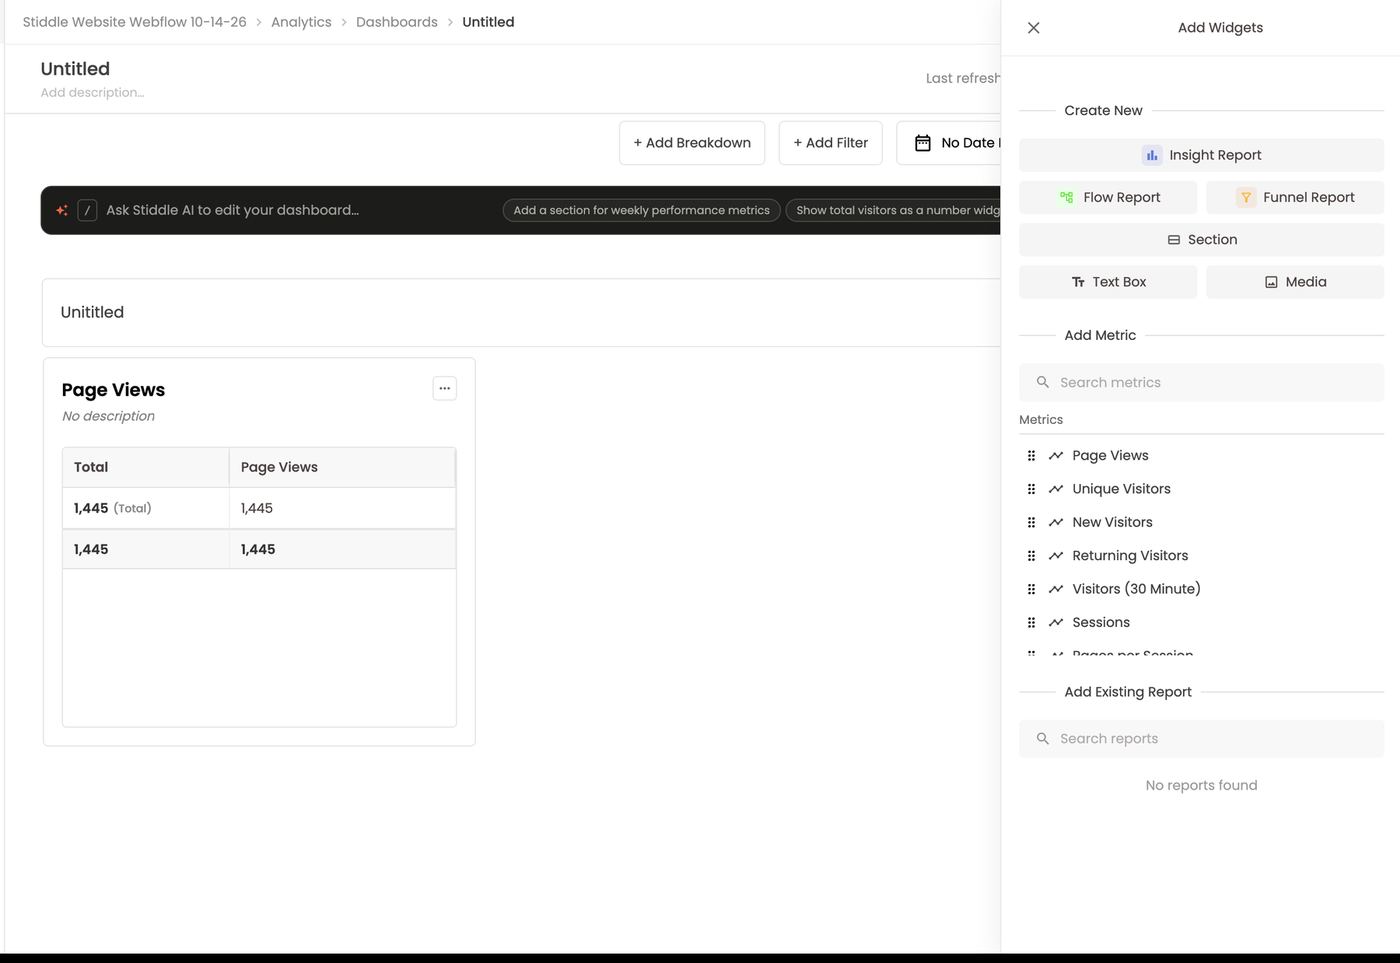Image resolution: width=1400 pixels, height=963 pixels.
Task: Click the trend line icon next to Visitors (30 Minute)
Action: [x=1055, y=589]
